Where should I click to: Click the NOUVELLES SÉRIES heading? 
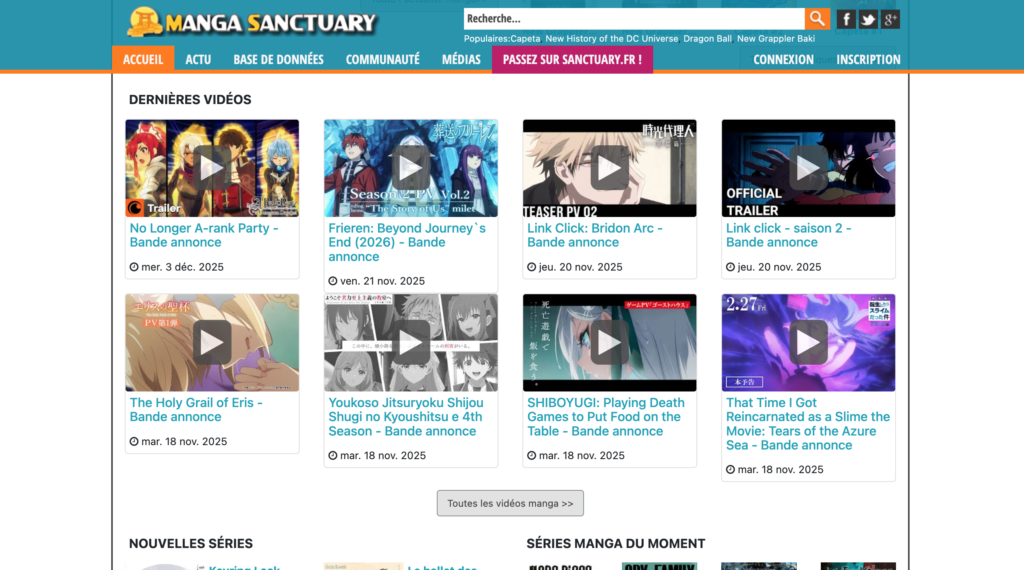point(191,543)
